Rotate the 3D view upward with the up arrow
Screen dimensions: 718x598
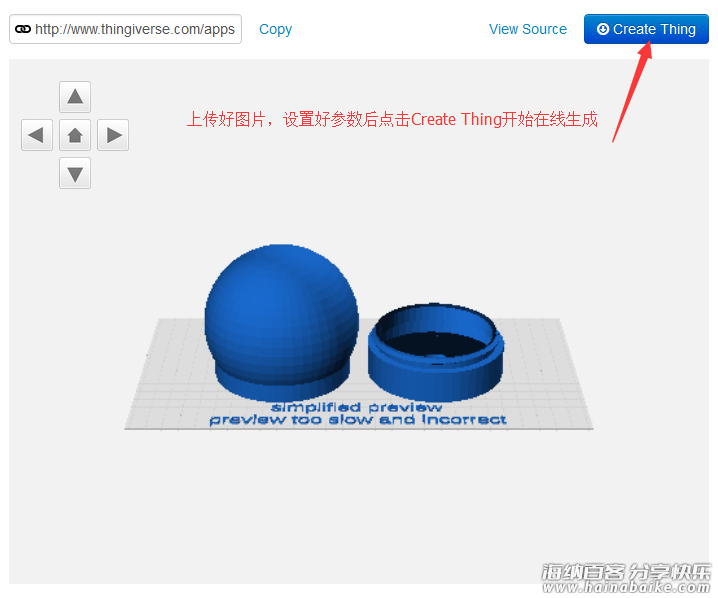tap(75, 97)
